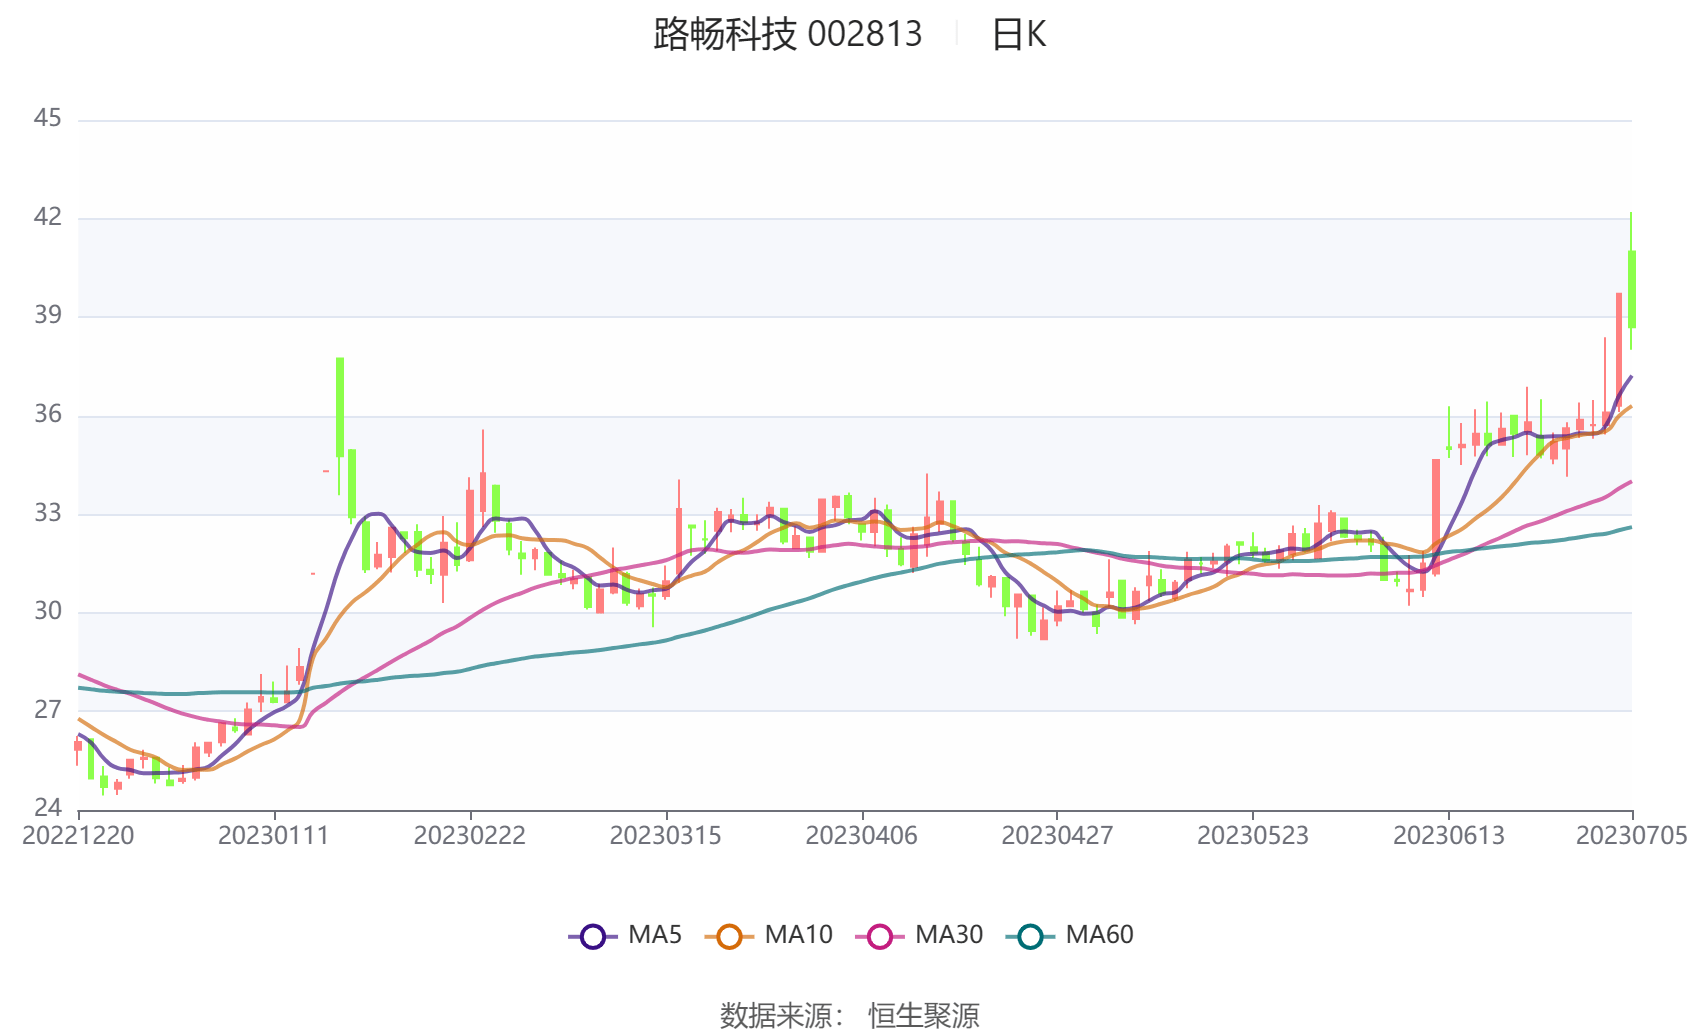Click the x-axis date label 20230222

(470, 836)
